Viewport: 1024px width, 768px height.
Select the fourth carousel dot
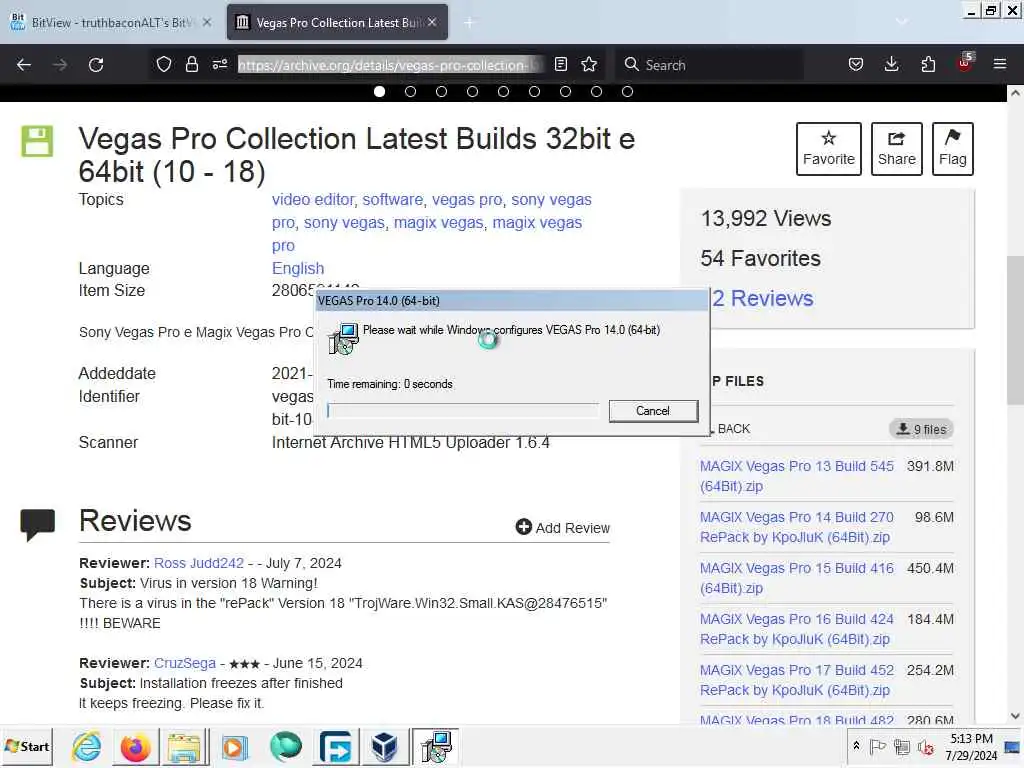[472, 91]
